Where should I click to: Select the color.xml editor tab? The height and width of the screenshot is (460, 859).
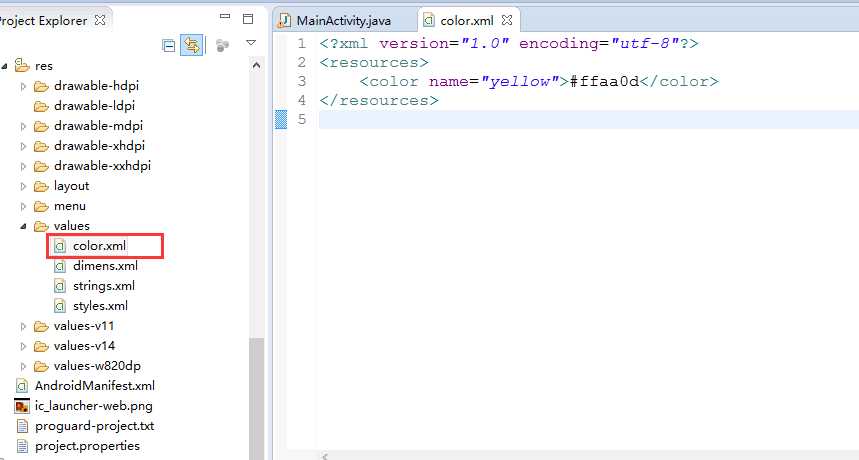pos(467,21)
